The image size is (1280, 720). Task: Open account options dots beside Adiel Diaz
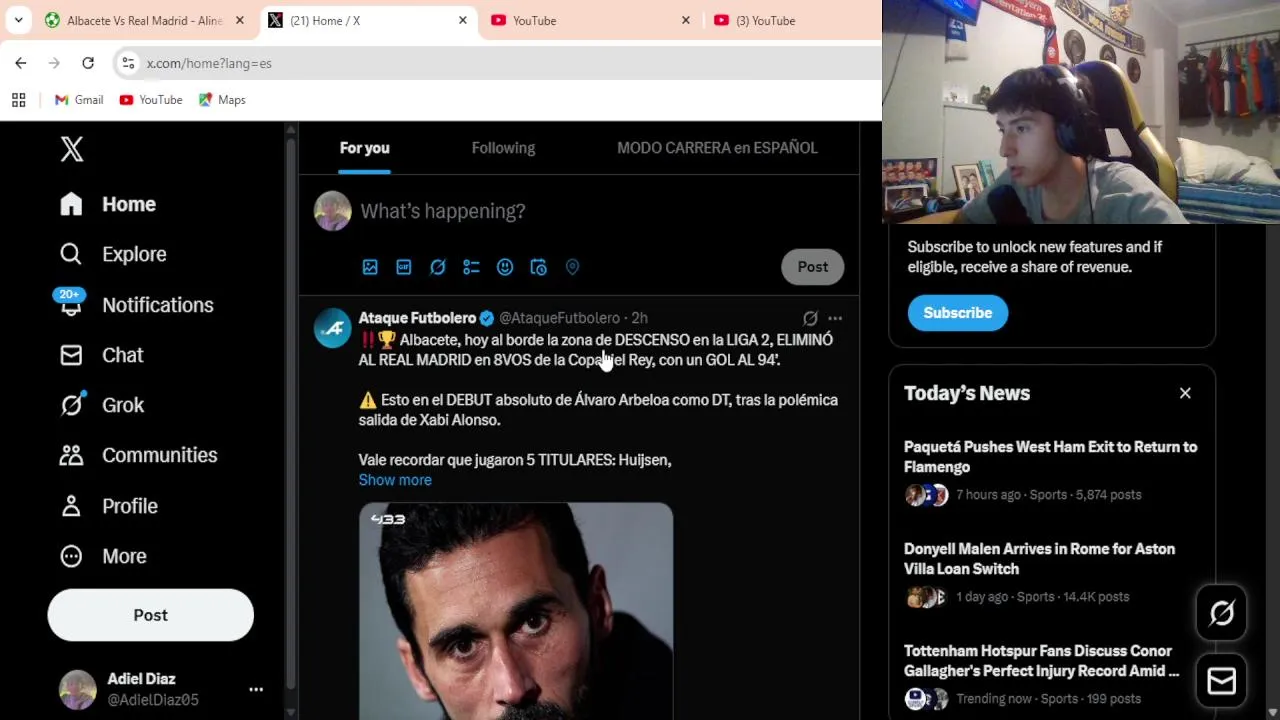click(256, 689)
